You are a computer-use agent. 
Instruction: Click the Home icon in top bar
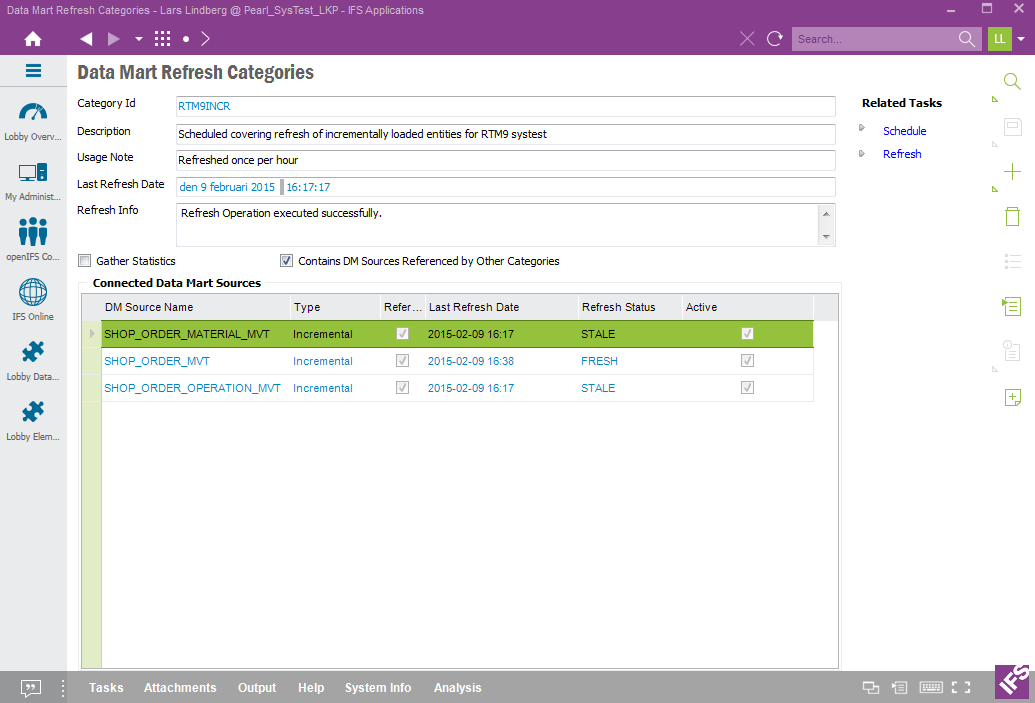pos(33,39)
